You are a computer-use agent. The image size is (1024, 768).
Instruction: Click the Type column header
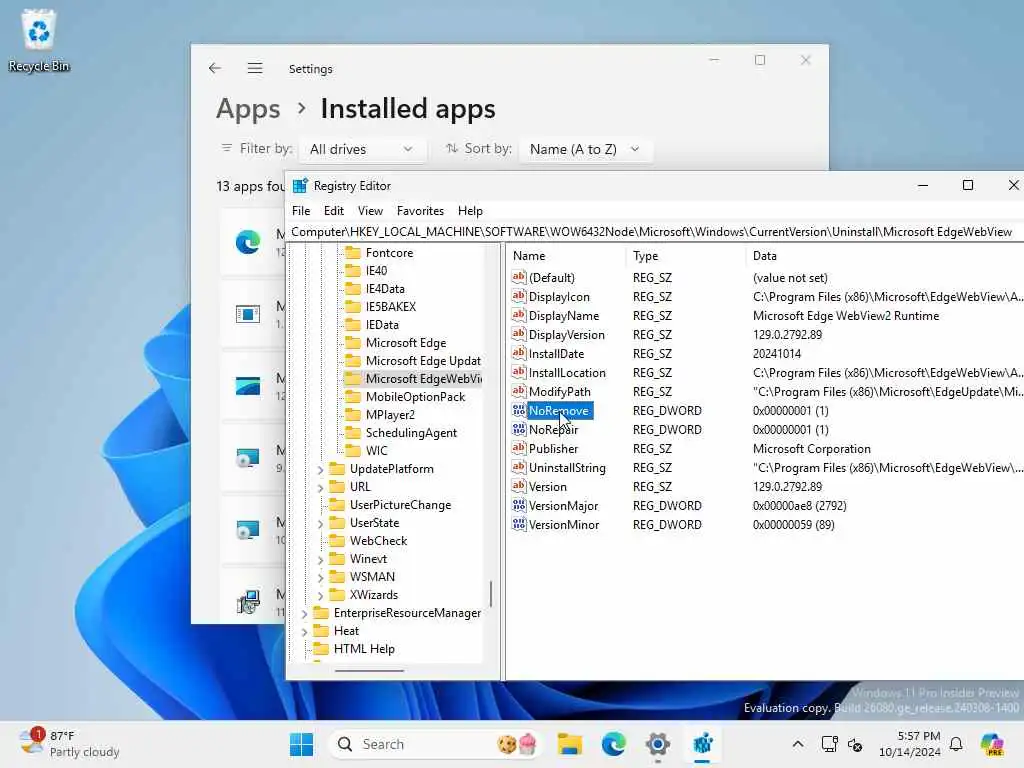tap(686, 256)
